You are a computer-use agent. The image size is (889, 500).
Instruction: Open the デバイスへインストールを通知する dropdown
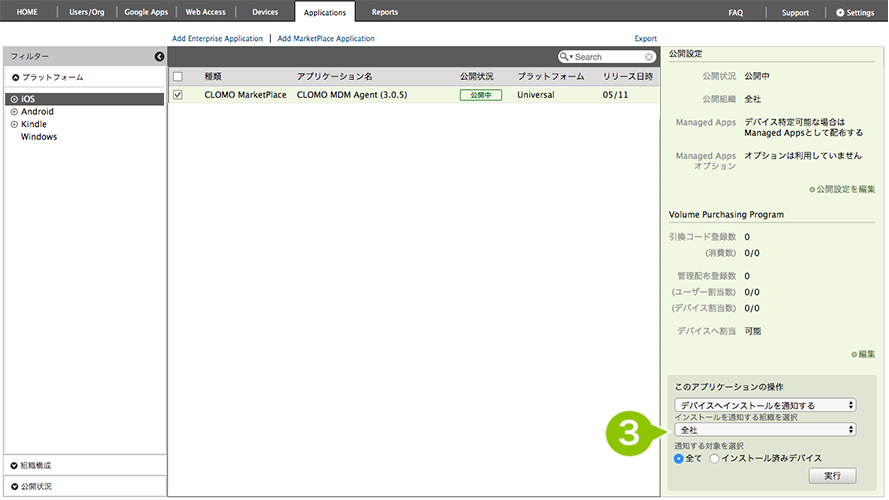[765, 405]
